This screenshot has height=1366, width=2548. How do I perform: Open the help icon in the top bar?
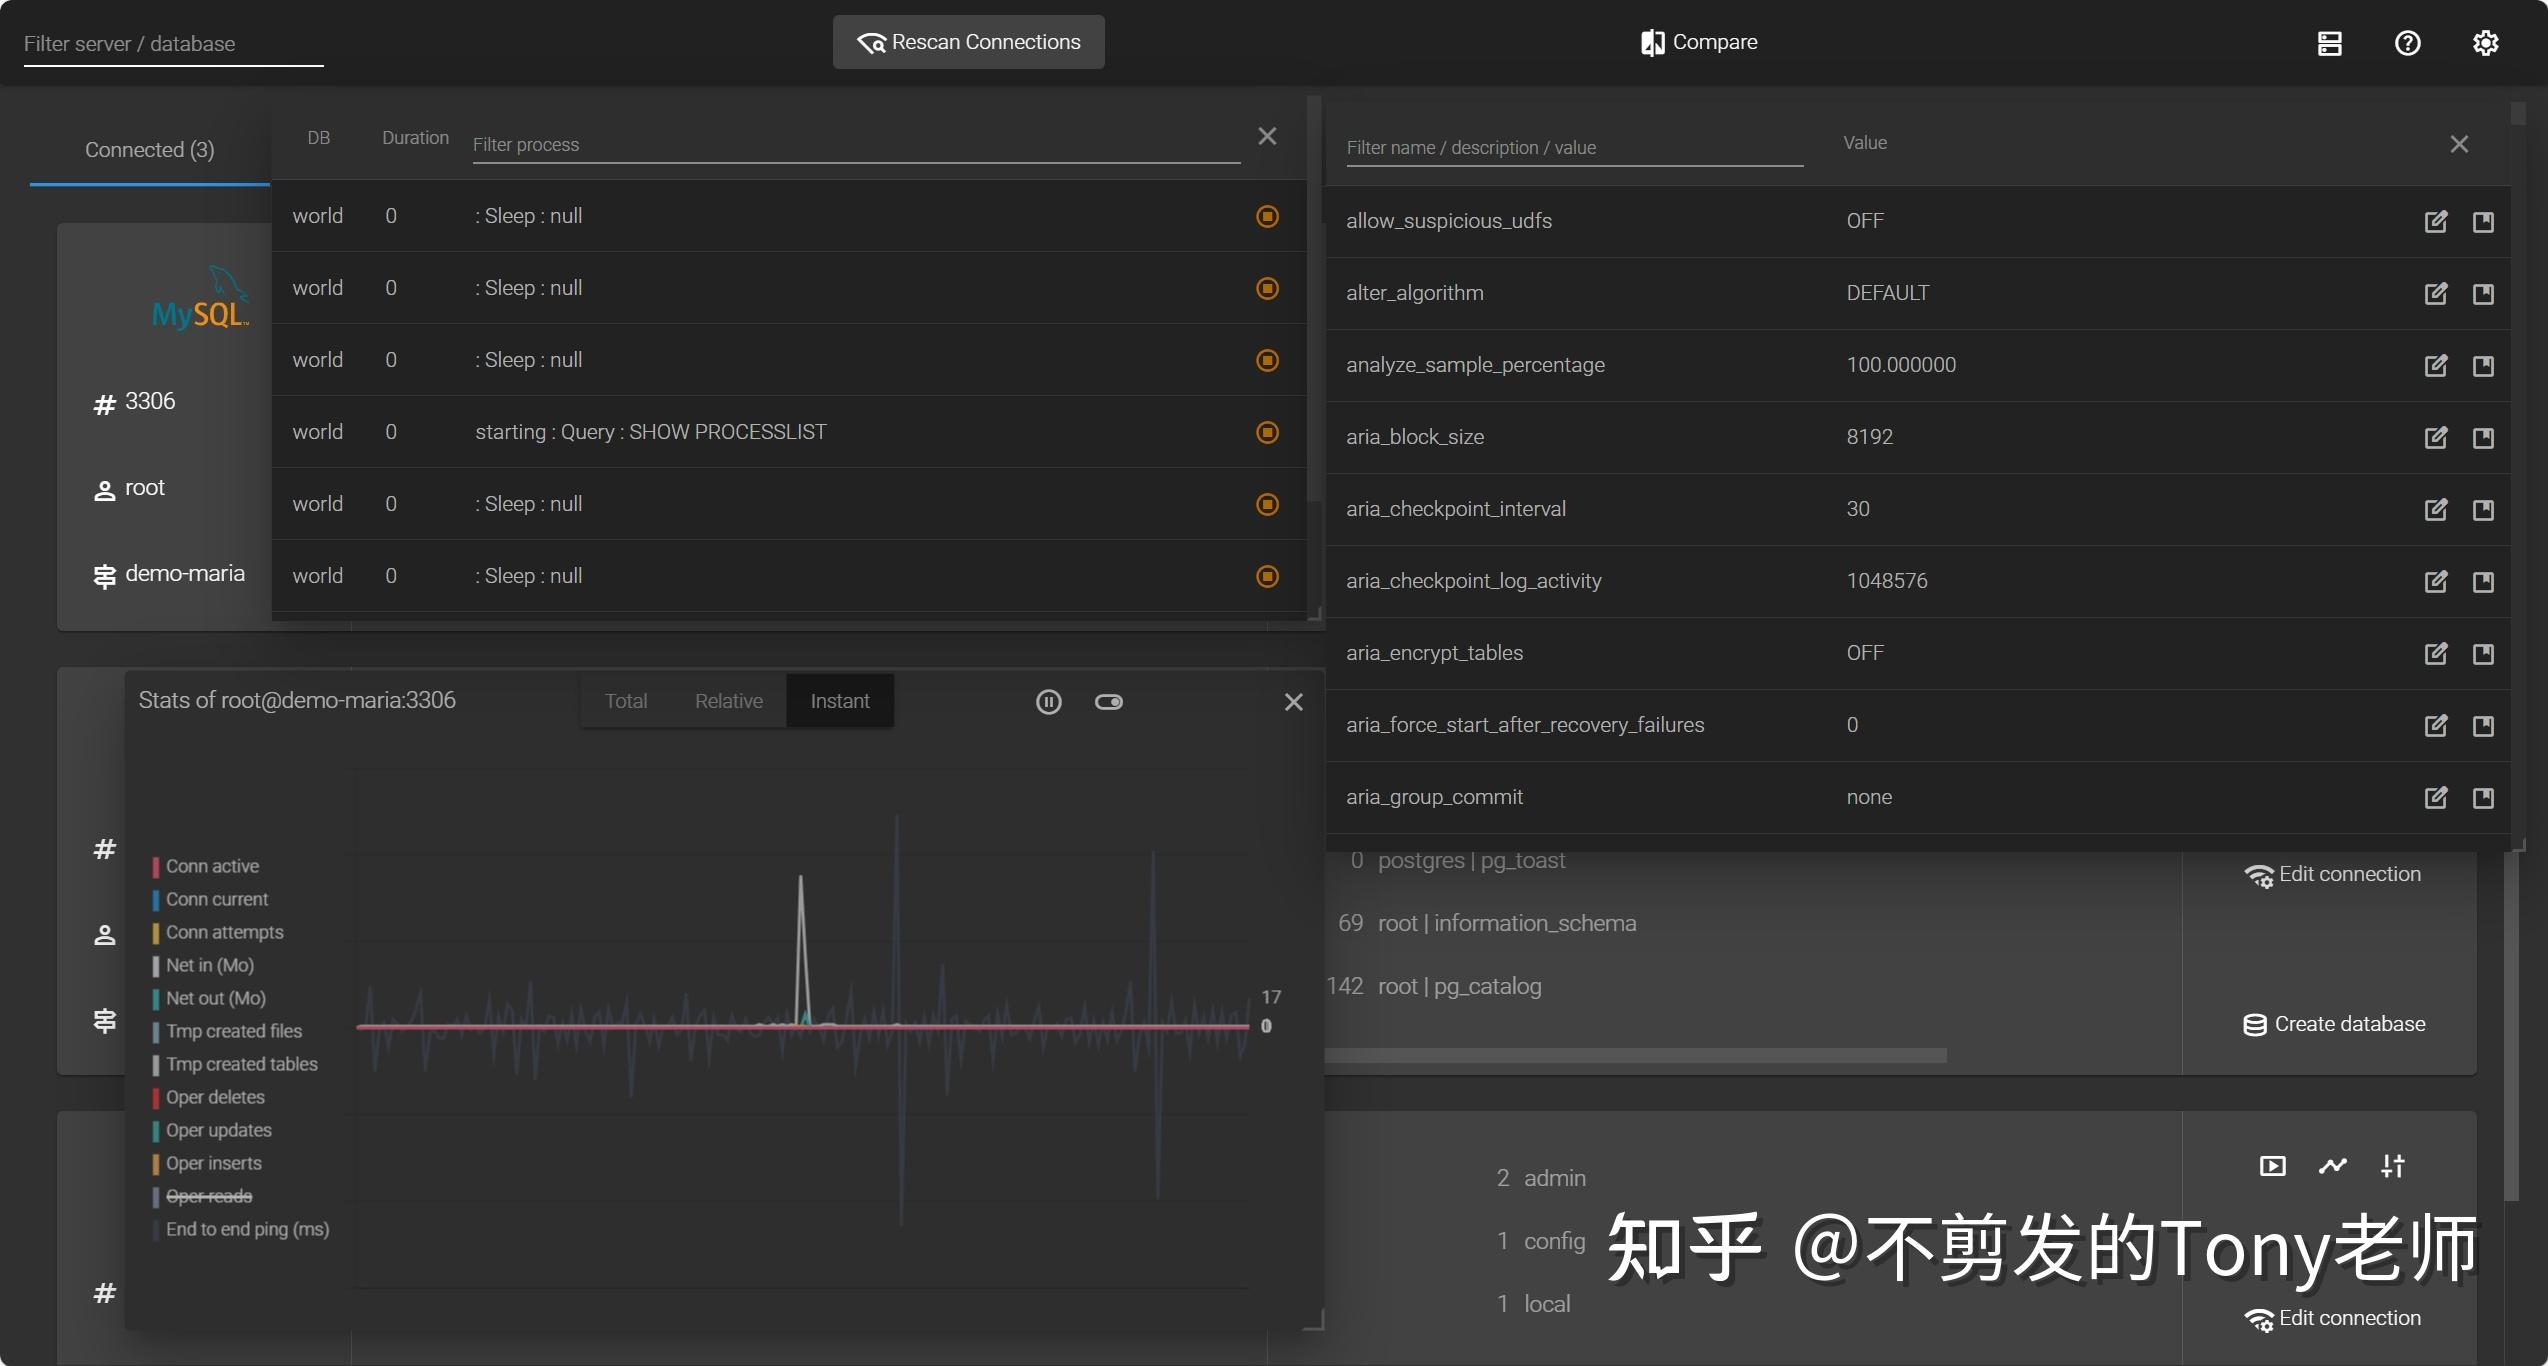point(2408,42)
